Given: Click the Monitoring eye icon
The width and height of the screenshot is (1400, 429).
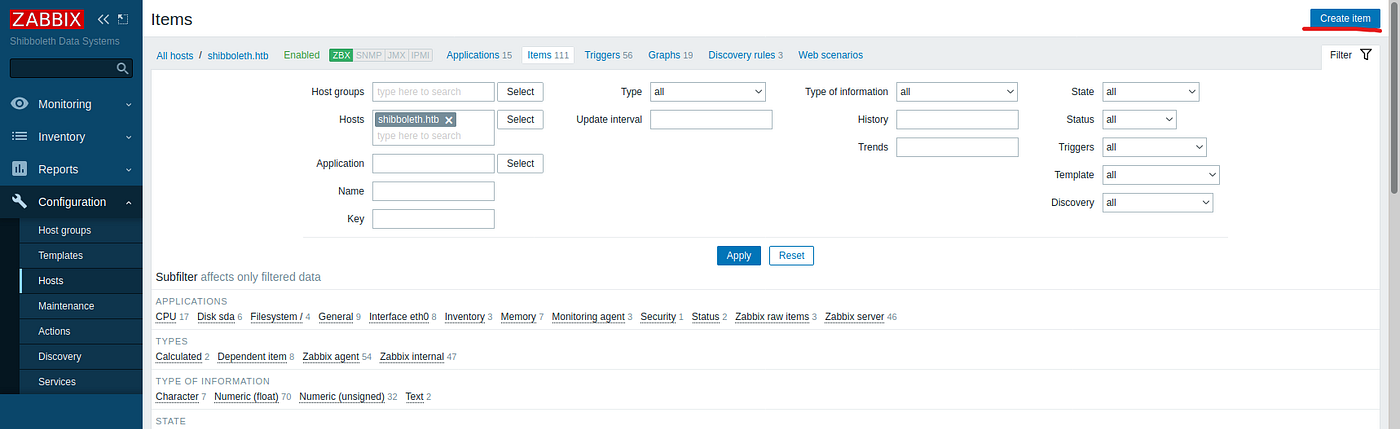Looking at the screenshot, I should pyautogui.click(x=19, y=104).
